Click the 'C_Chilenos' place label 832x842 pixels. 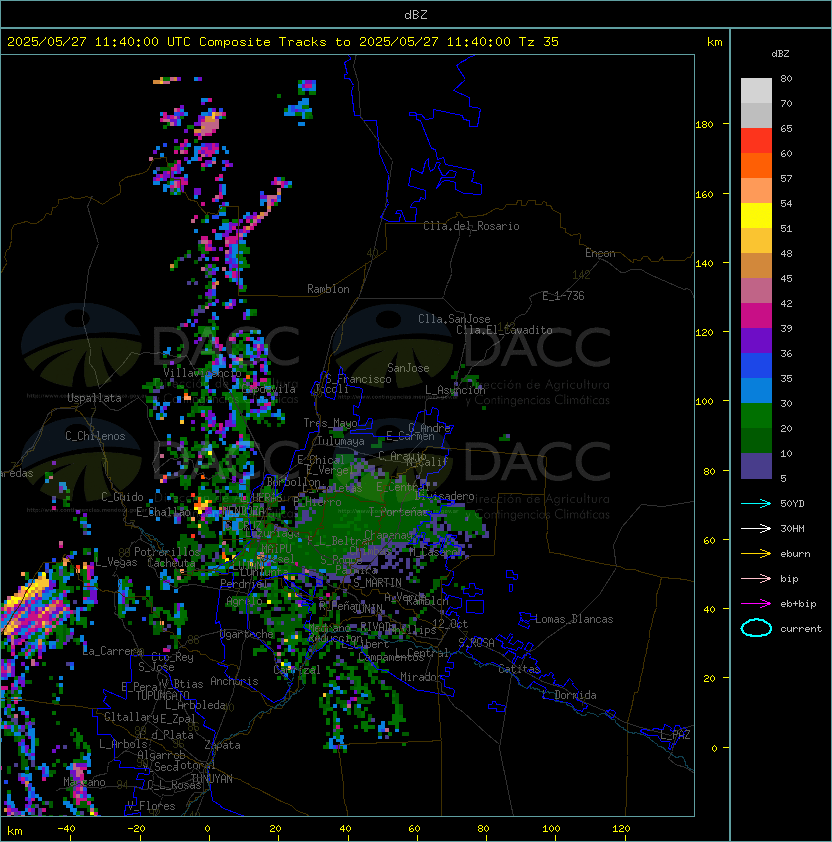[95, 436]
